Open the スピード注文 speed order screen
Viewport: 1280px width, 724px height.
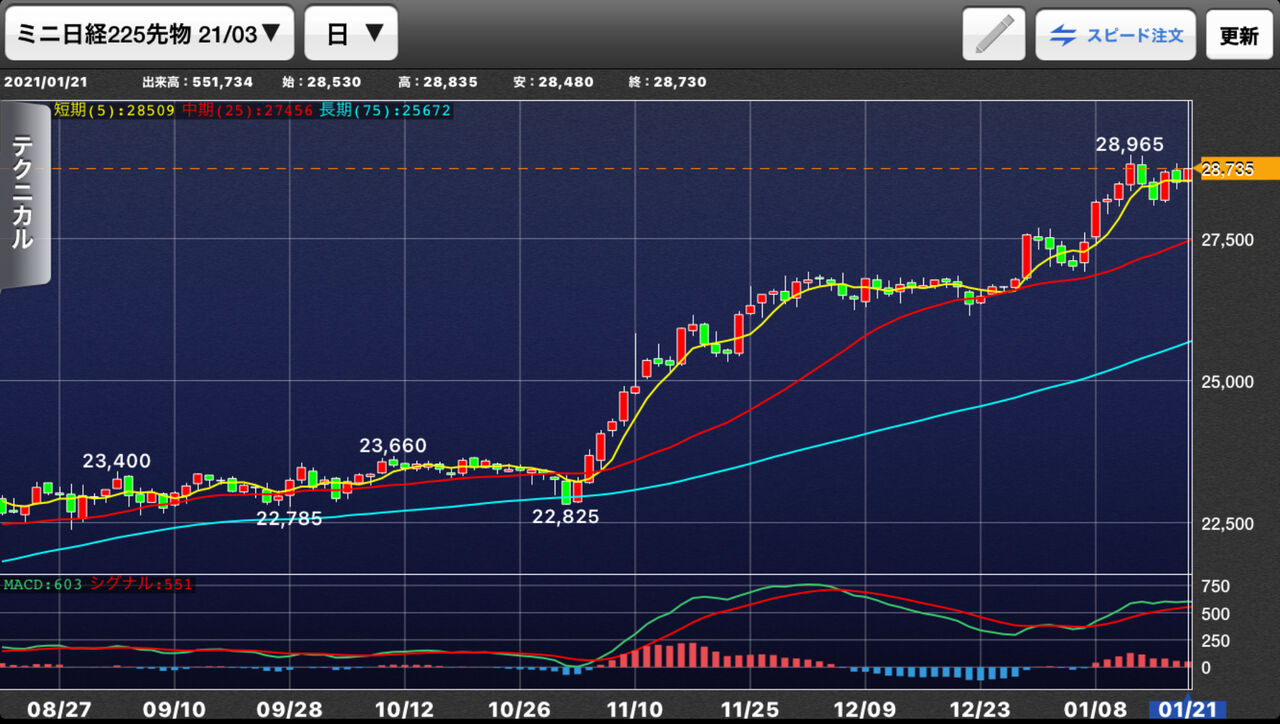[x=1115, y=33]
